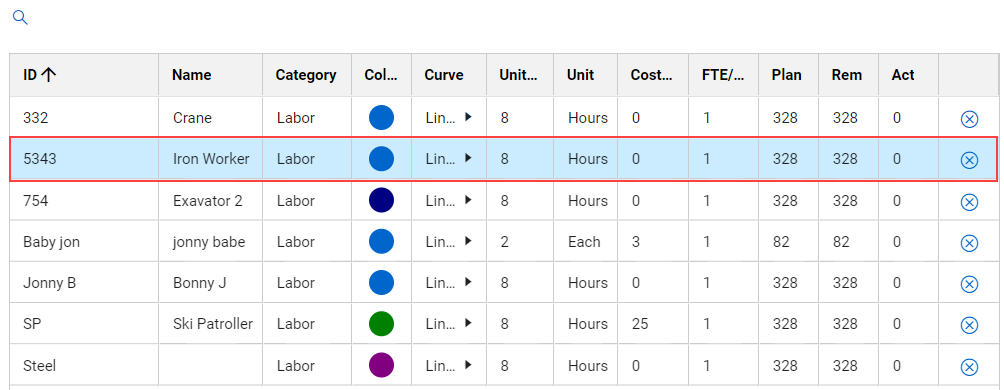
Task: Delete the Steel resource row
Action: [x=969, y=367]
